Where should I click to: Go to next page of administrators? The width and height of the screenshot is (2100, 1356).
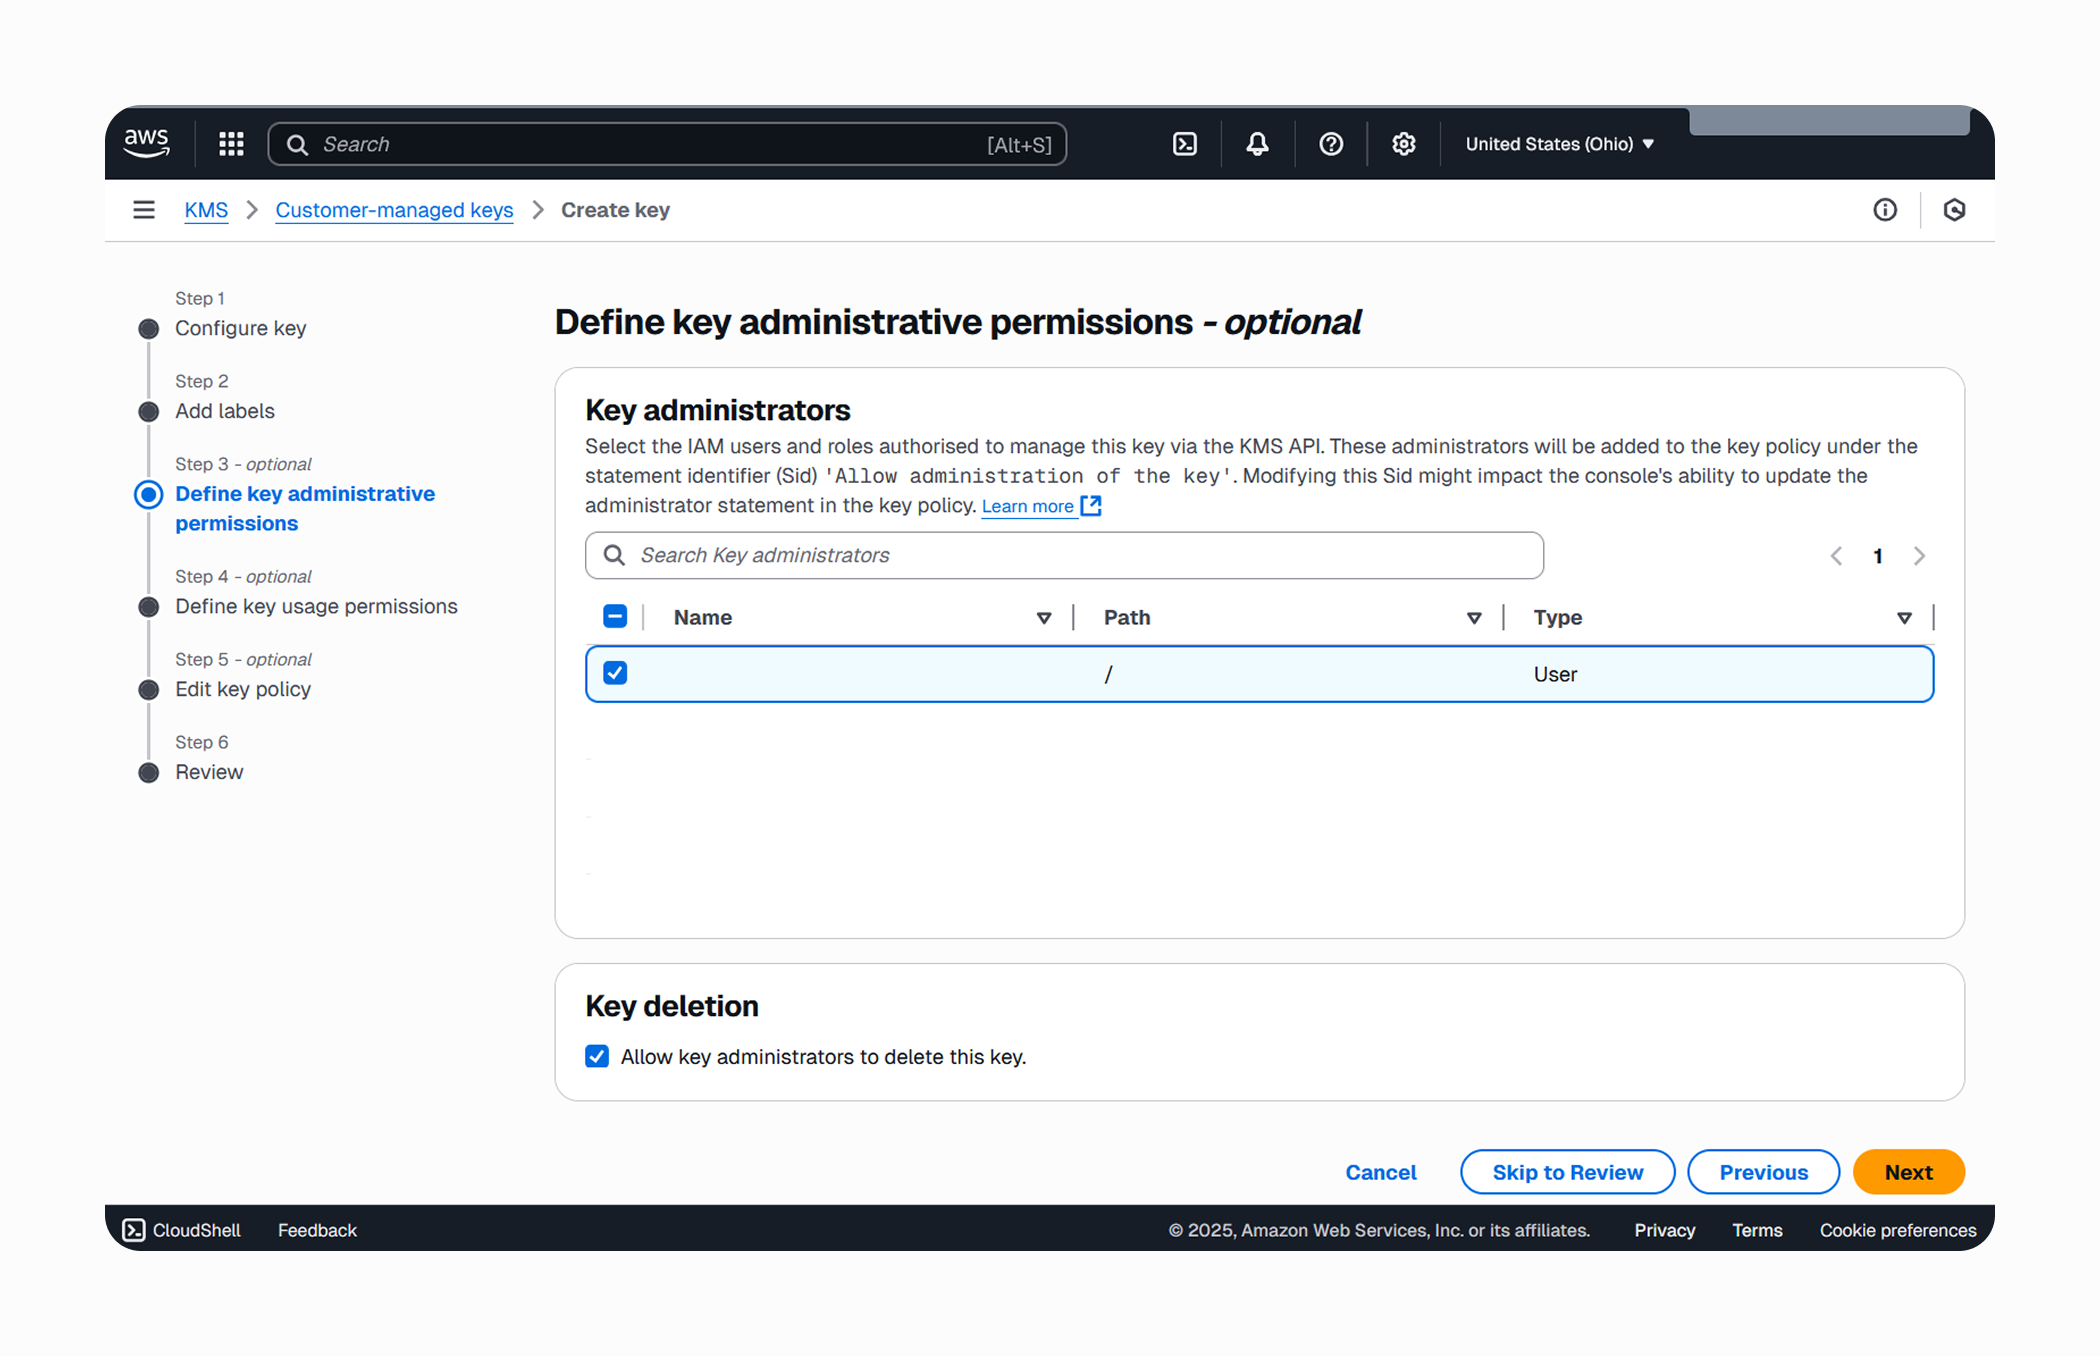(1919, 556)
